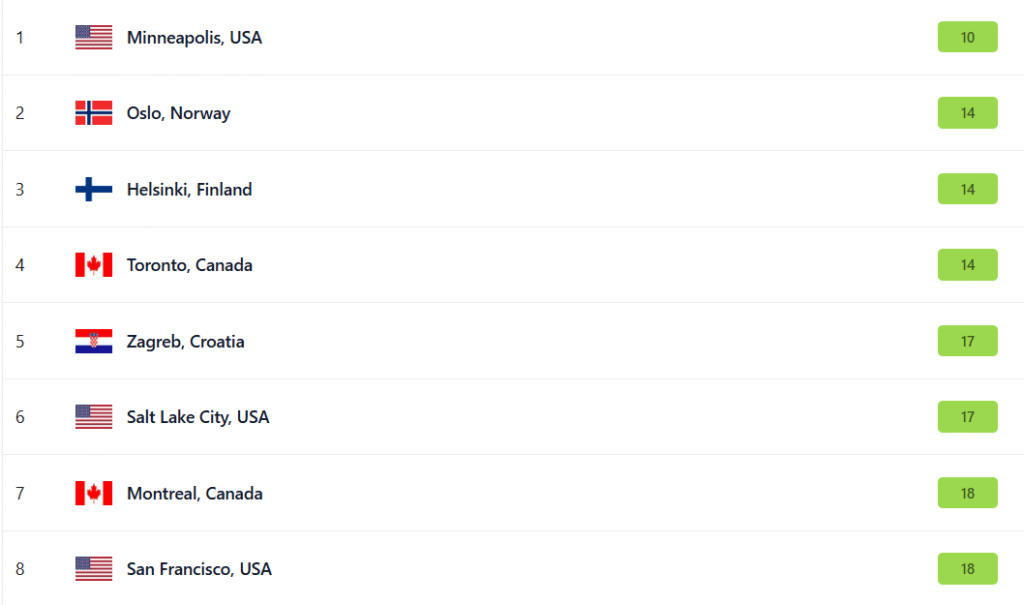Viewport: 1024px width, 605px height.
Task: Open the Oslo, Norway city link
Action: point(178,113)
